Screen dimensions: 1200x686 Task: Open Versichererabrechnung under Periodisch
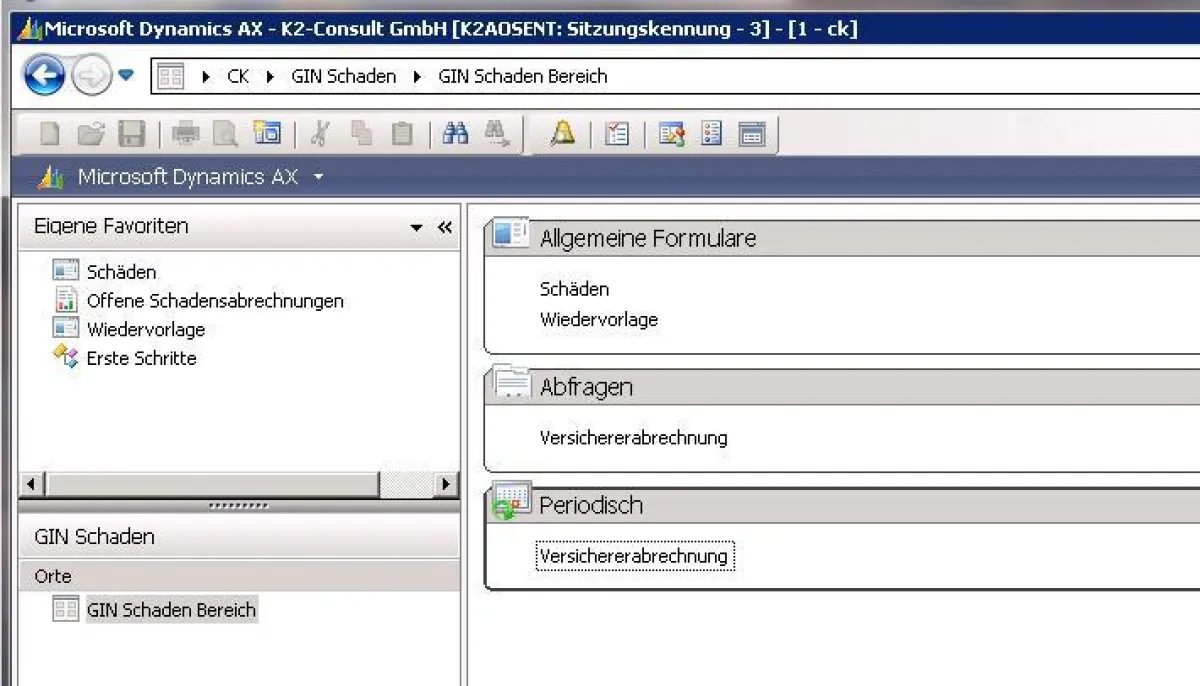(x=633, y=556)
